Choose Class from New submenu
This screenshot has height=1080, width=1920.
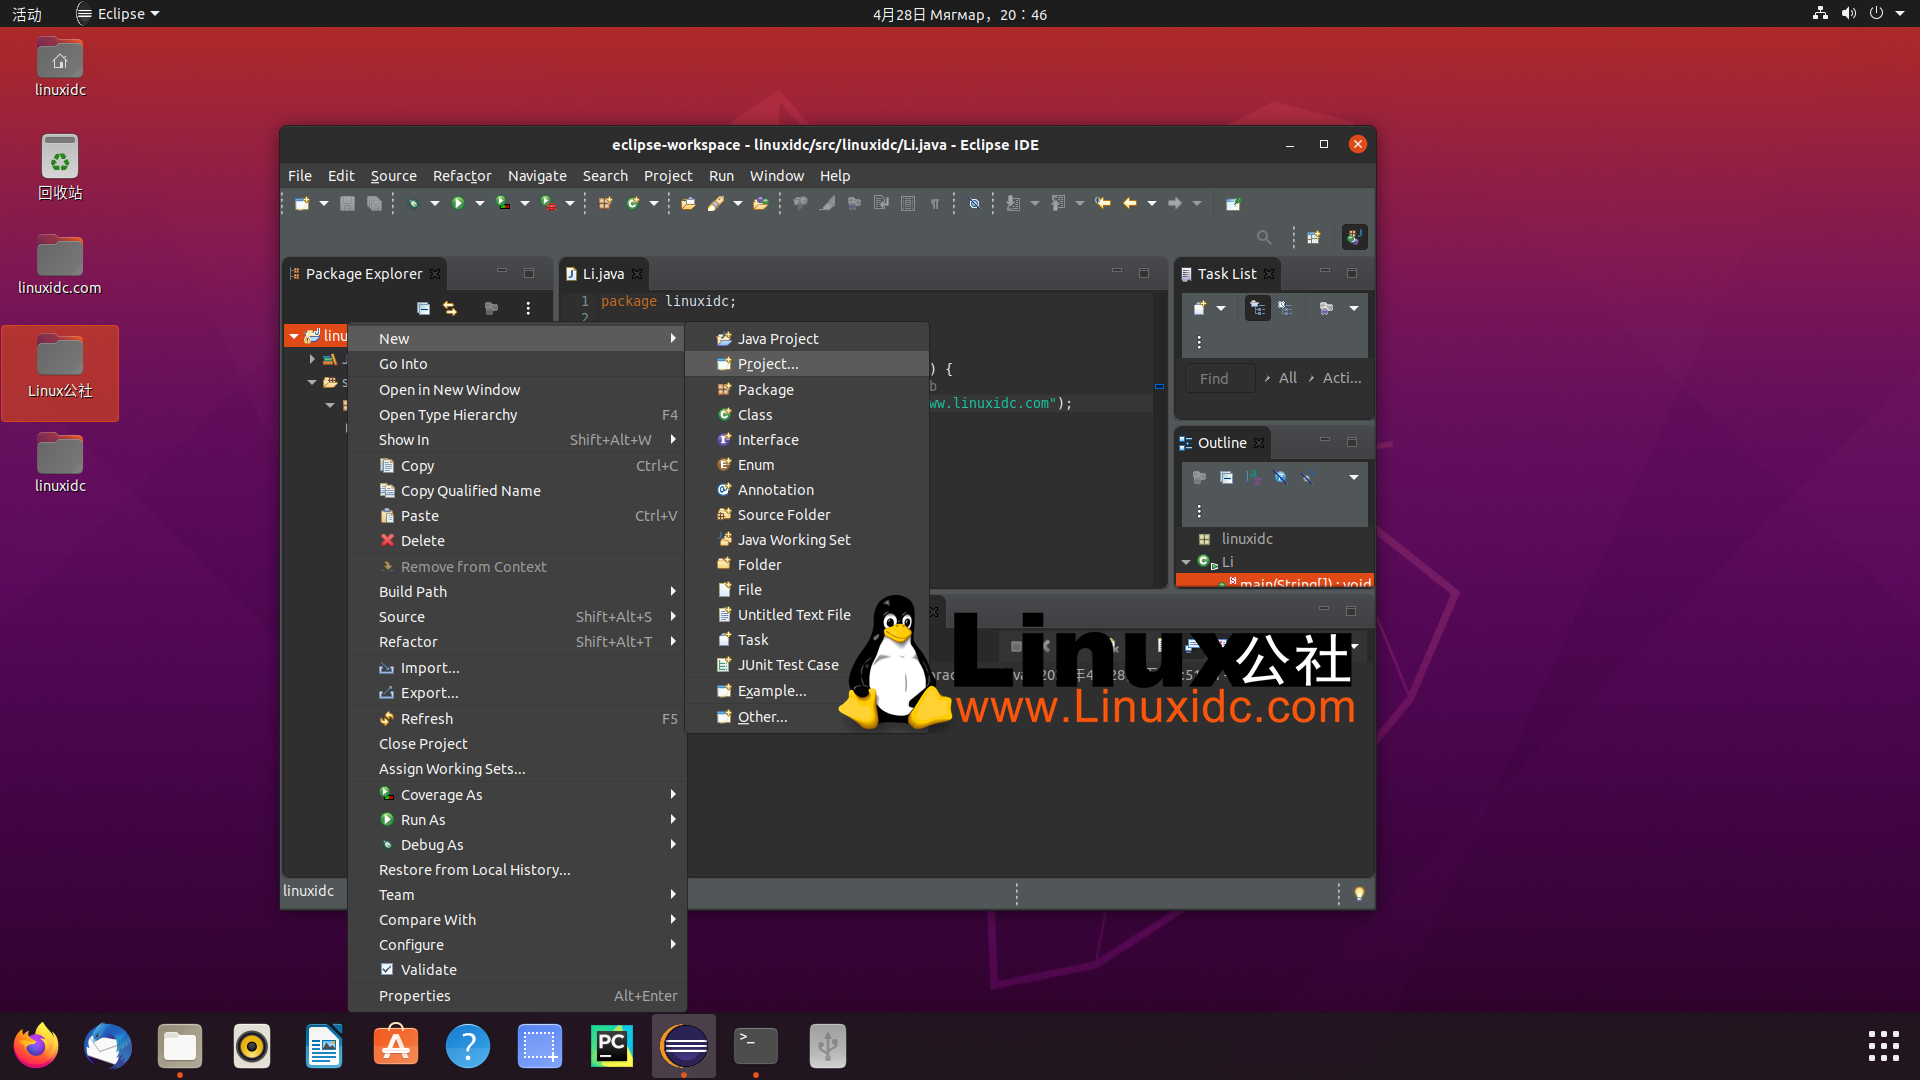point(807,414)
